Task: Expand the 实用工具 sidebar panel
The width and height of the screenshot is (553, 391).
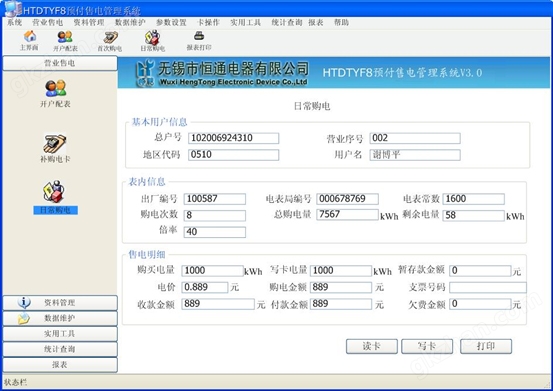Action: point(60,334)
